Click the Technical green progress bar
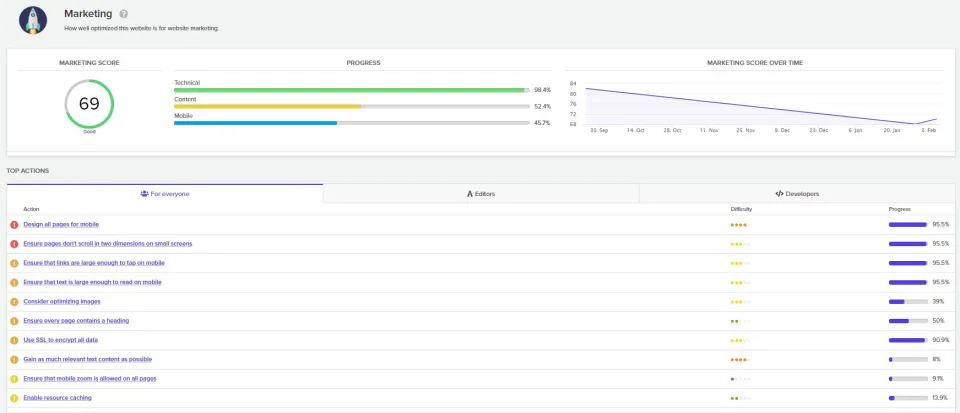Screen dimensions: 960x413 tap(351, 90)
